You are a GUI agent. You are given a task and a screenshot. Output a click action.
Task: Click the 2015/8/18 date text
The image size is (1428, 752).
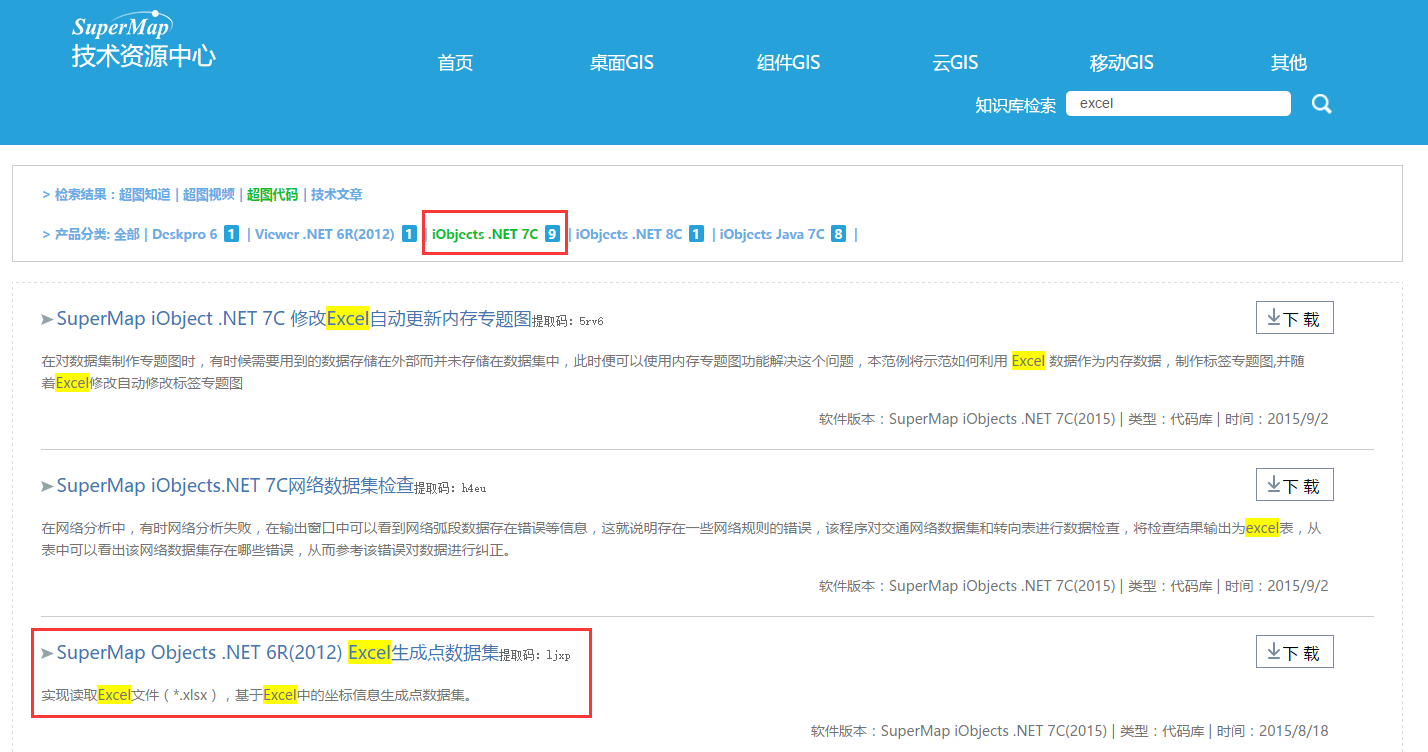[1298, 731]
